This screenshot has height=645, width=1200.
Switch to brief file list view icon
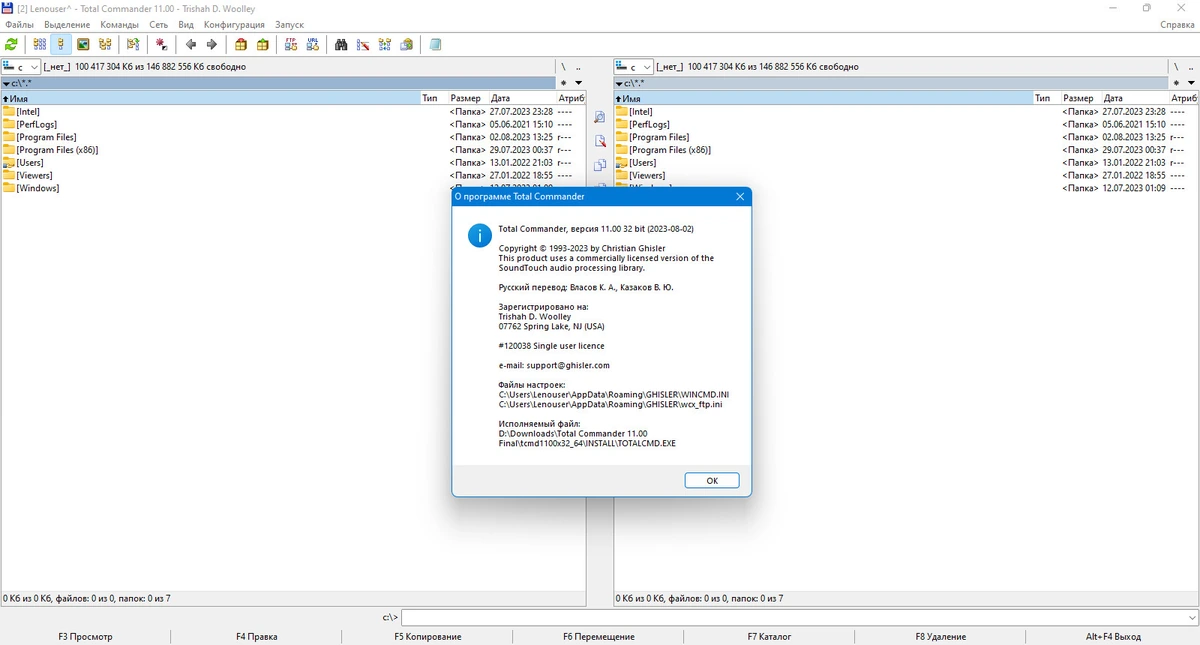pos(39,44)
